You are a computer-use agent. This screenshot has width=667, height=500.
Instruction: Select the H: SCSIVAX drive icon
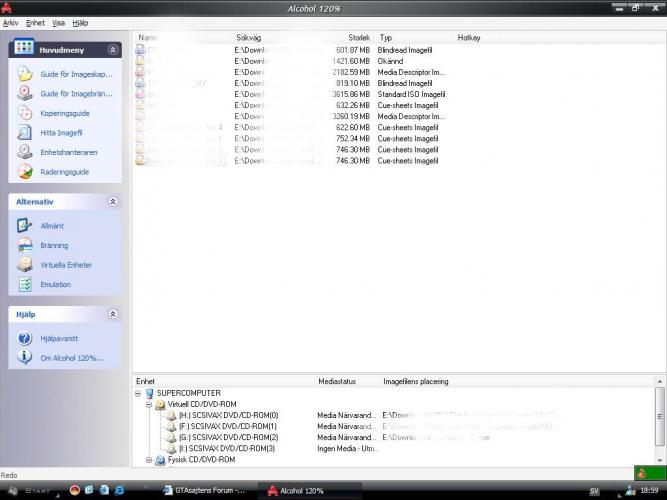pyautogui.click(x=171, y=415)
